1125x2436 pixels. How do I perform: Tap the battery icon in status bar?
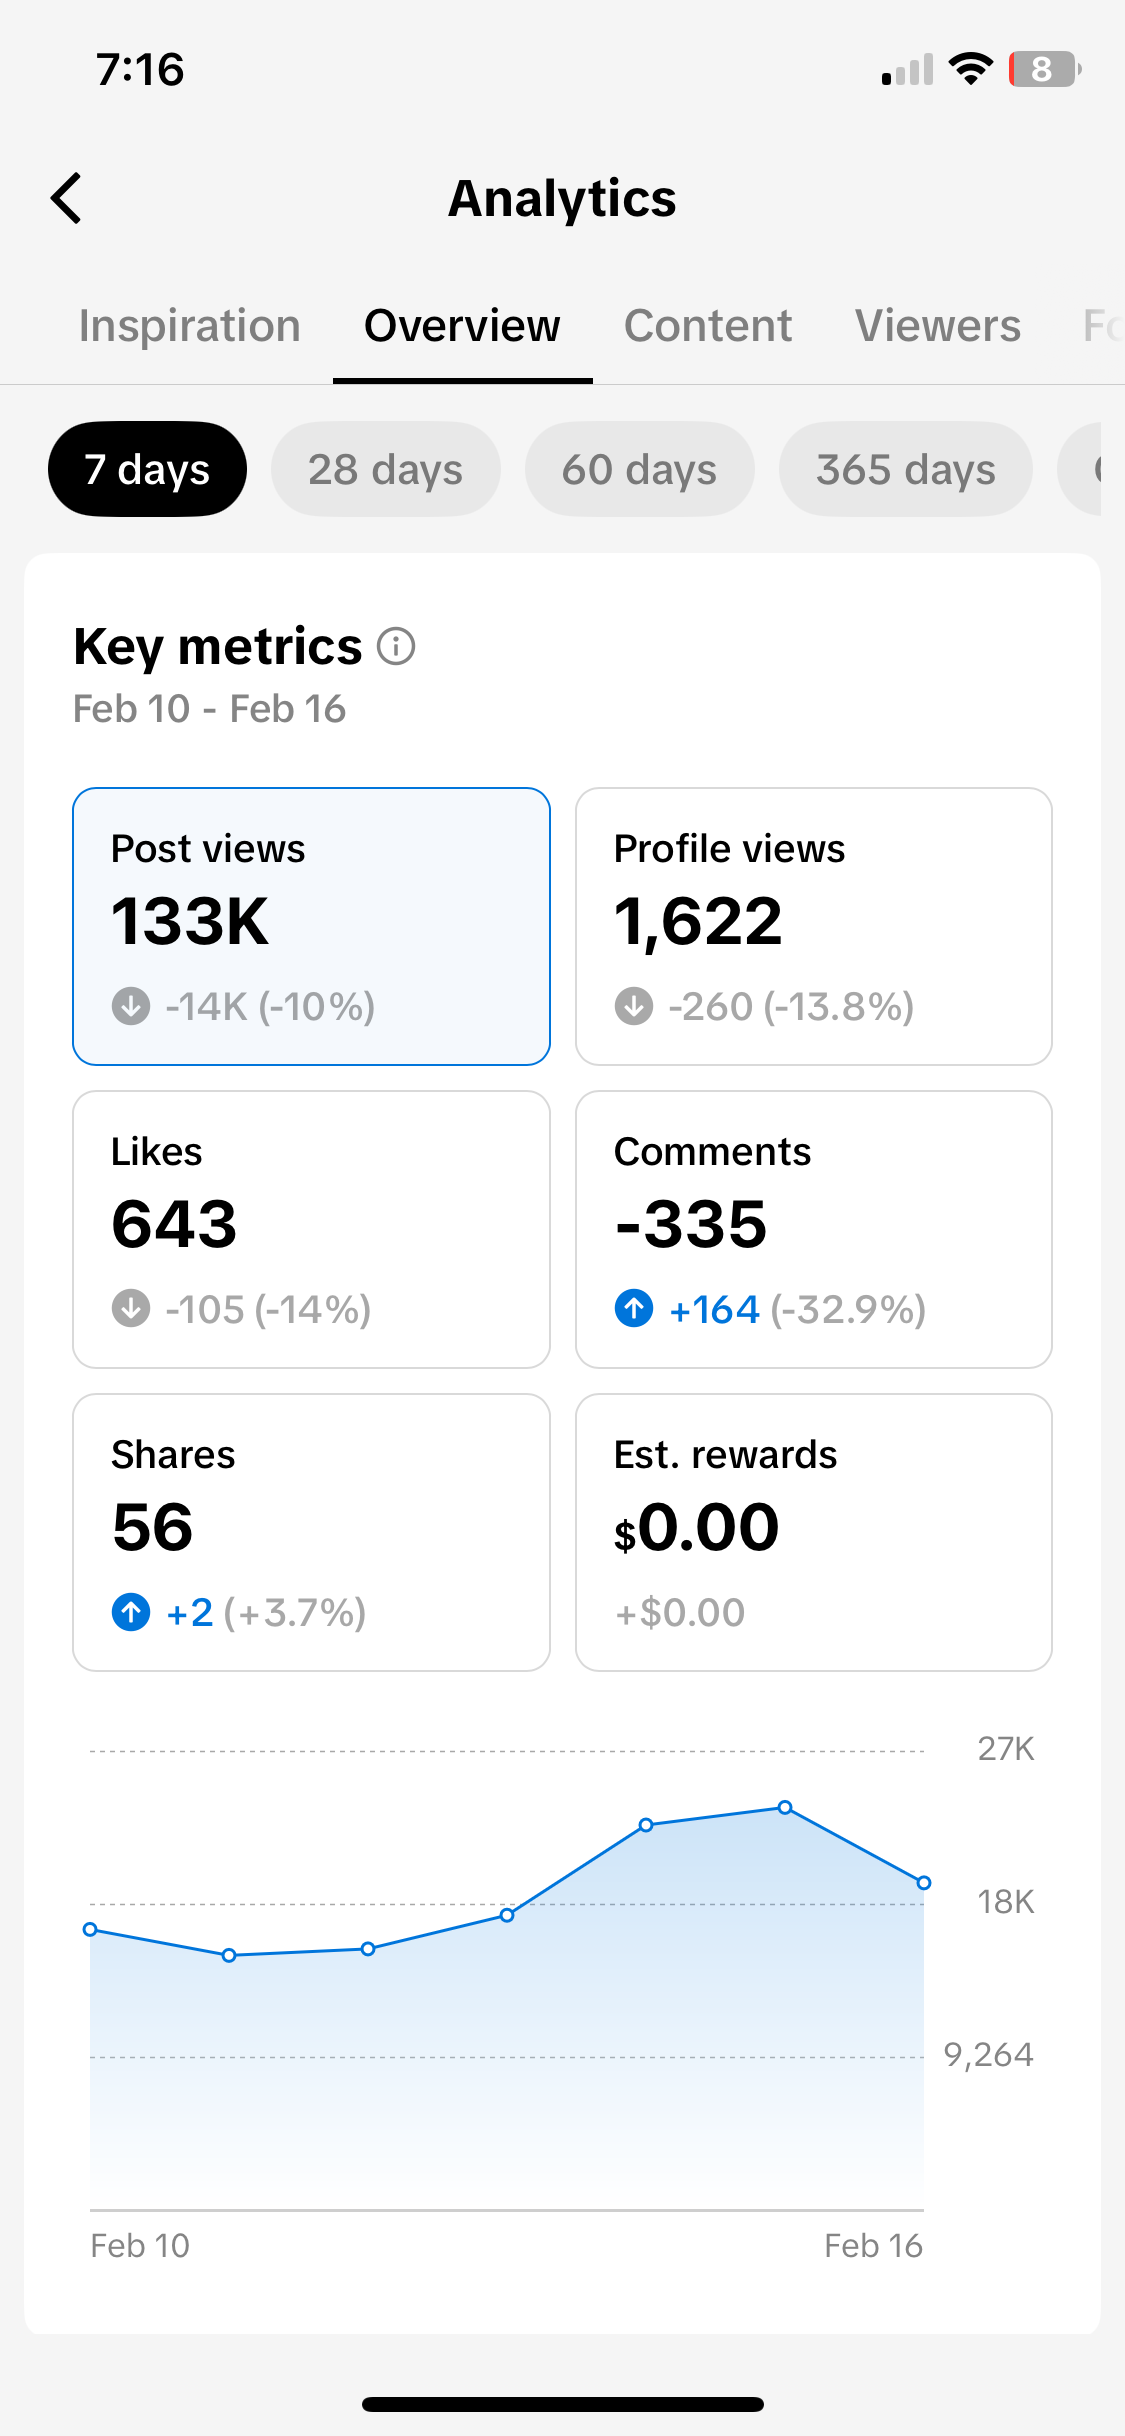1045,69
